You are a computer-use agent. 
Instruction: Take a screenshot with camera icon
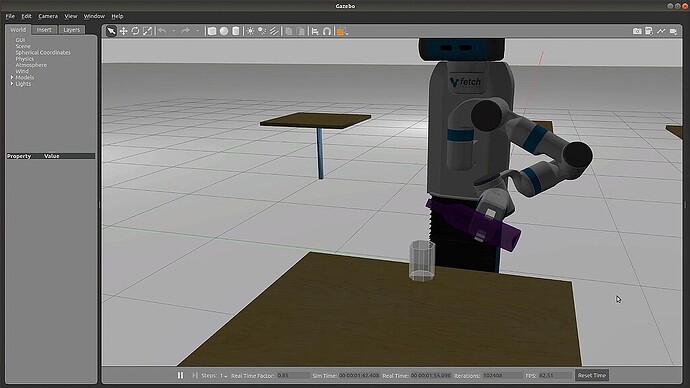[x=637, y=31]
